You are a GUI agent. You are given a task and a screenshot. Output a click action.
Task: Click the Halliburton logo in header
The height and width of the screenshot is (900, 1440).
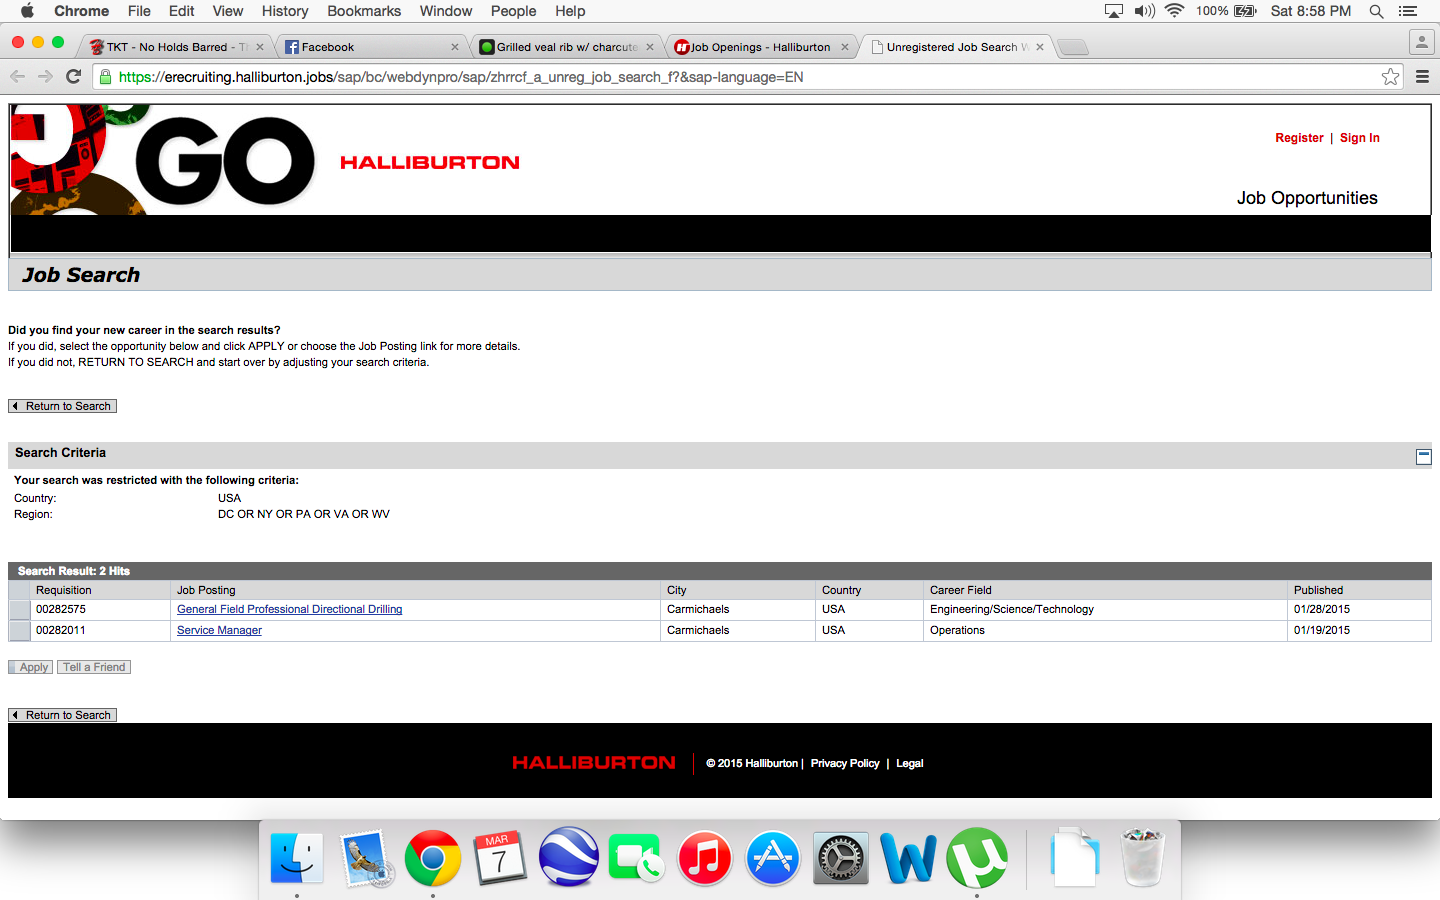[430, 162]
